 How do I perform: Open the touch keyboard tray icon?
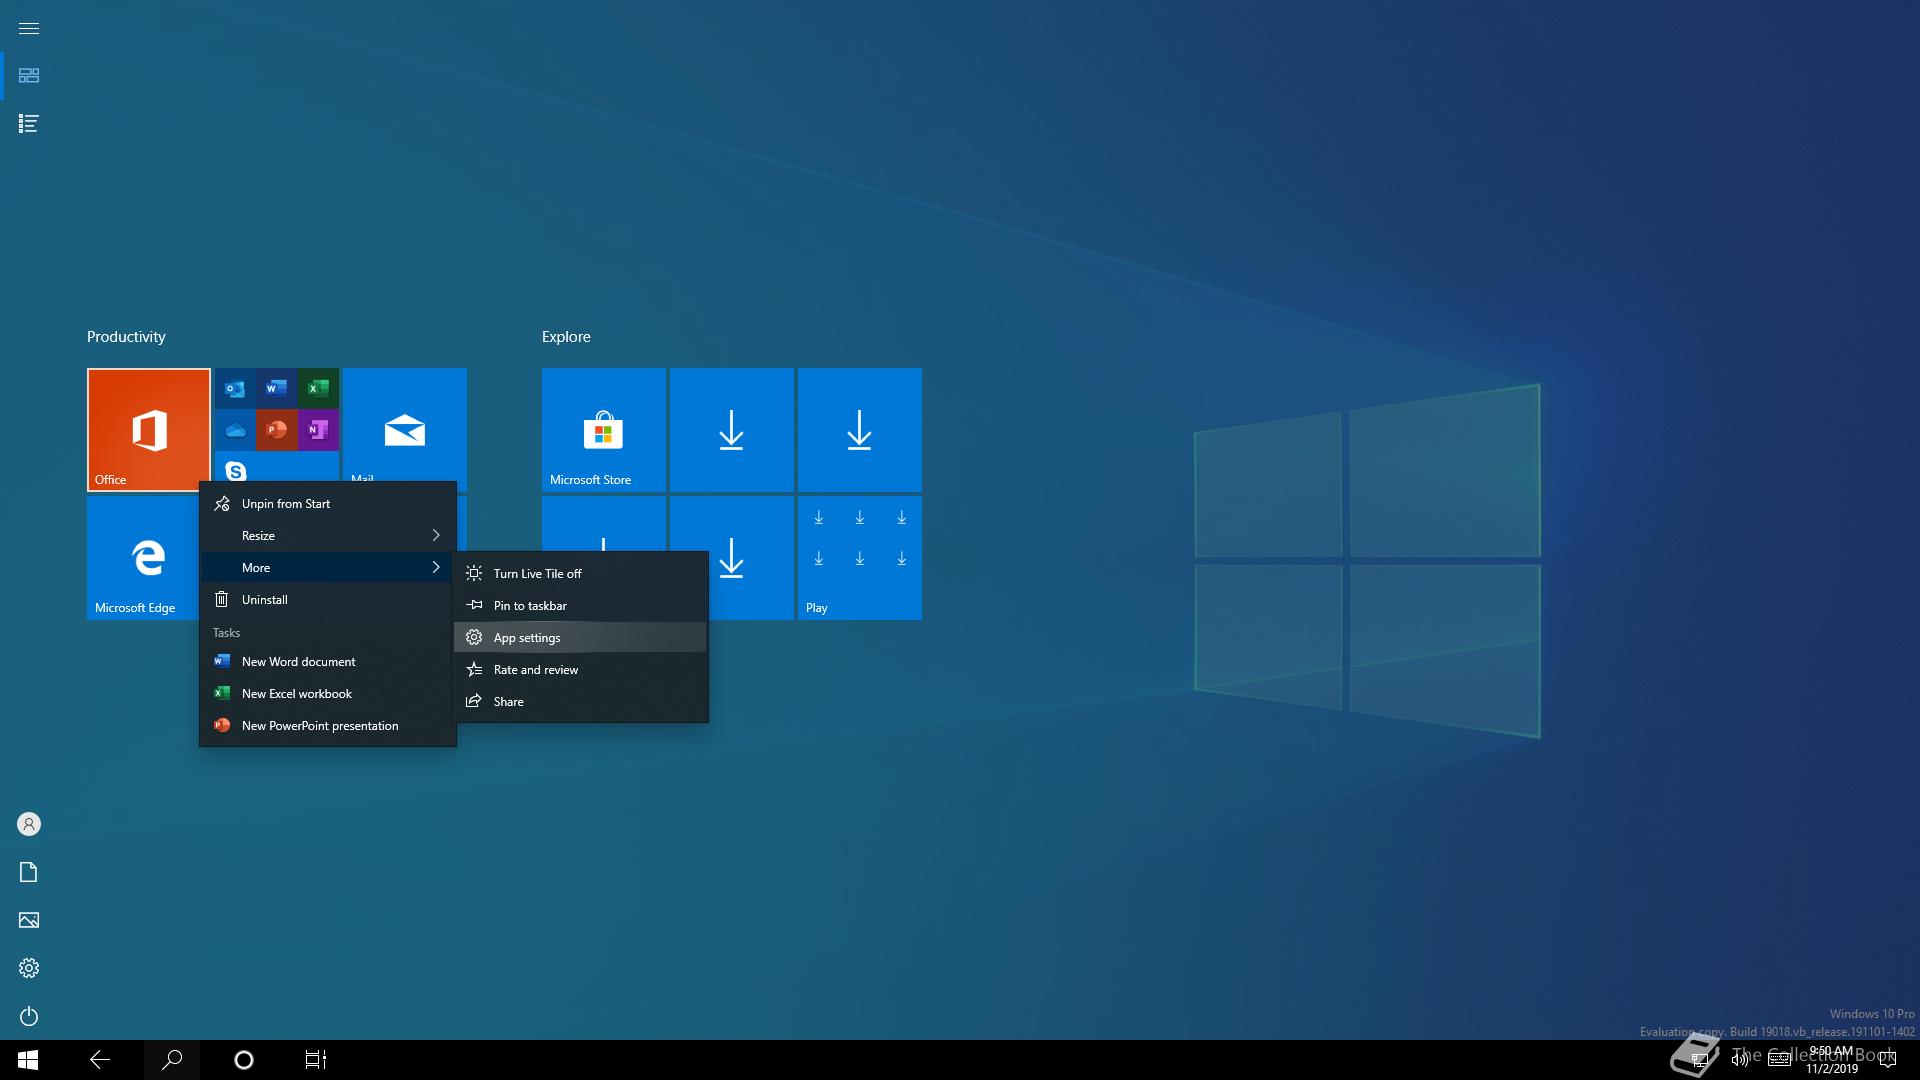pyautogui.click(x=1779, y=1060)
